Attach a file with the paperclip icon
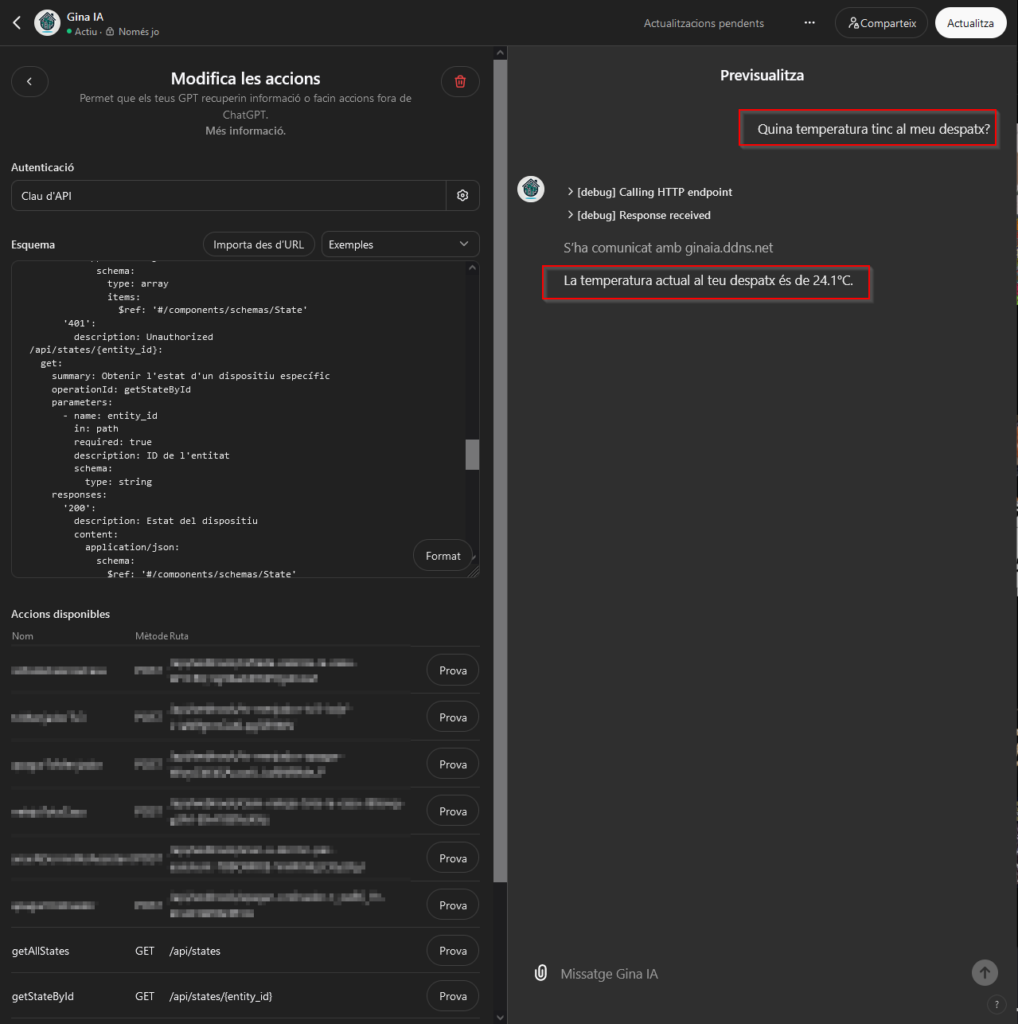This screenshot has height=1024, width=1018. 541,973
